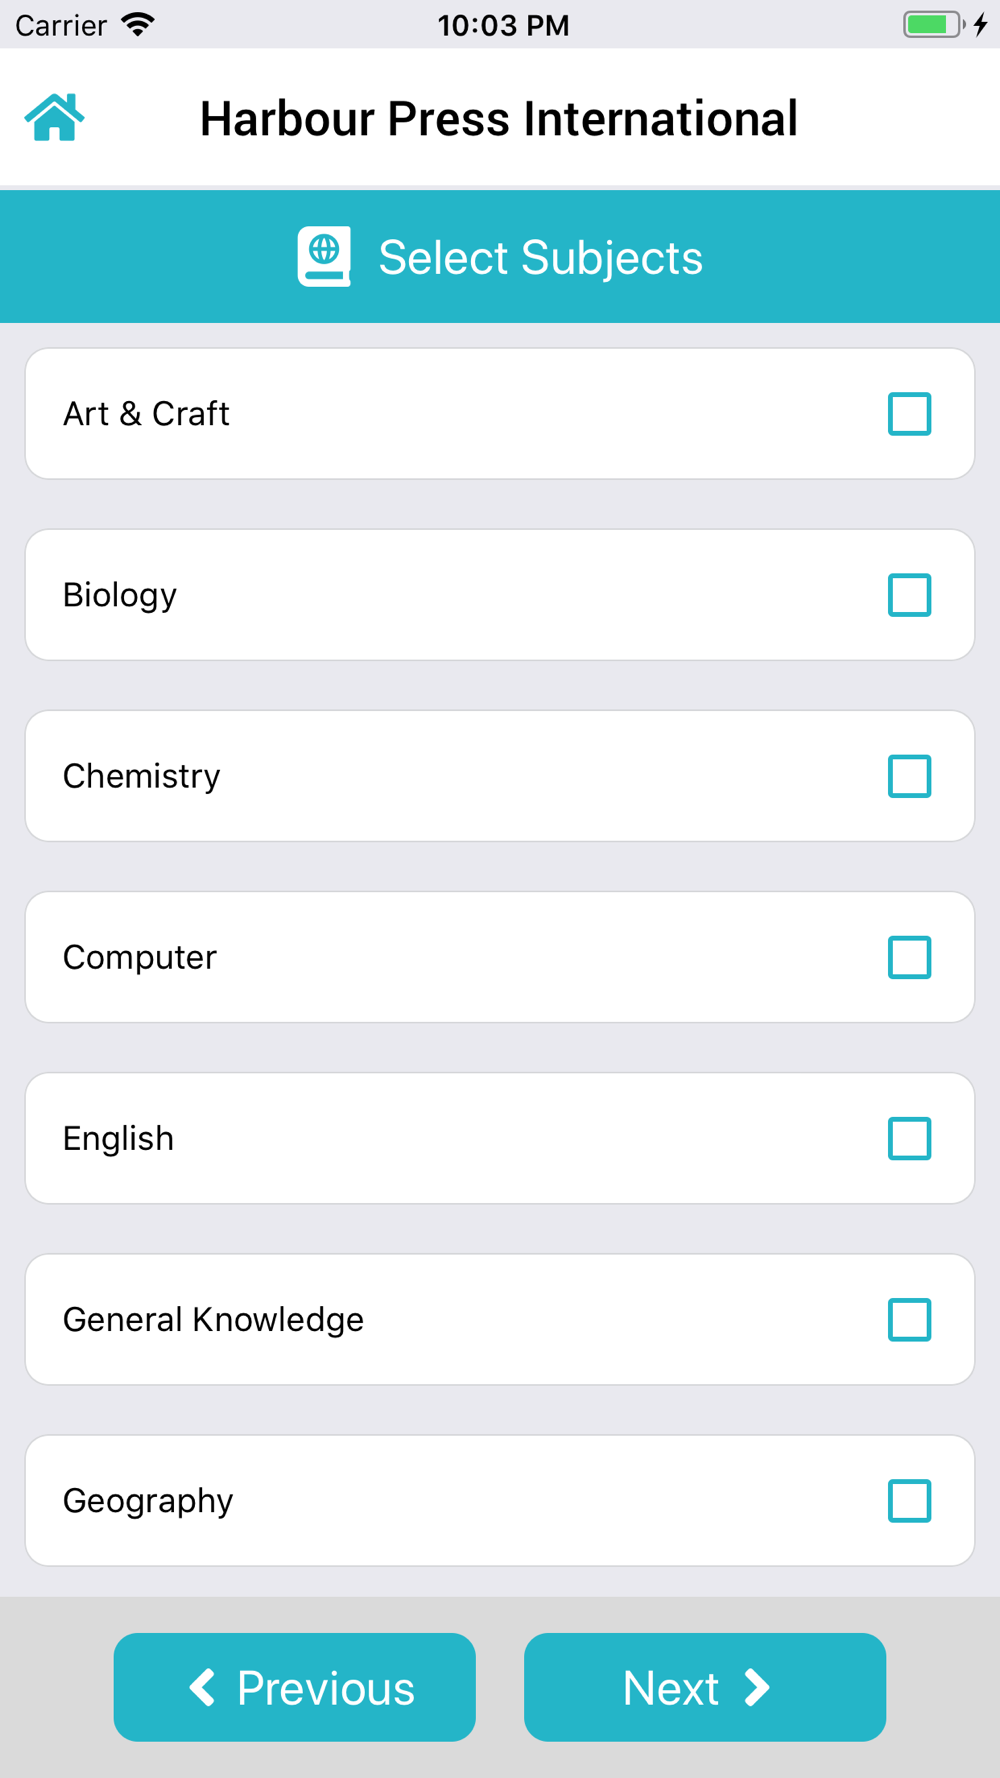Tap the right chevron on Next
This screenshot has width=1000, height=1778.
coord(757,1687)
